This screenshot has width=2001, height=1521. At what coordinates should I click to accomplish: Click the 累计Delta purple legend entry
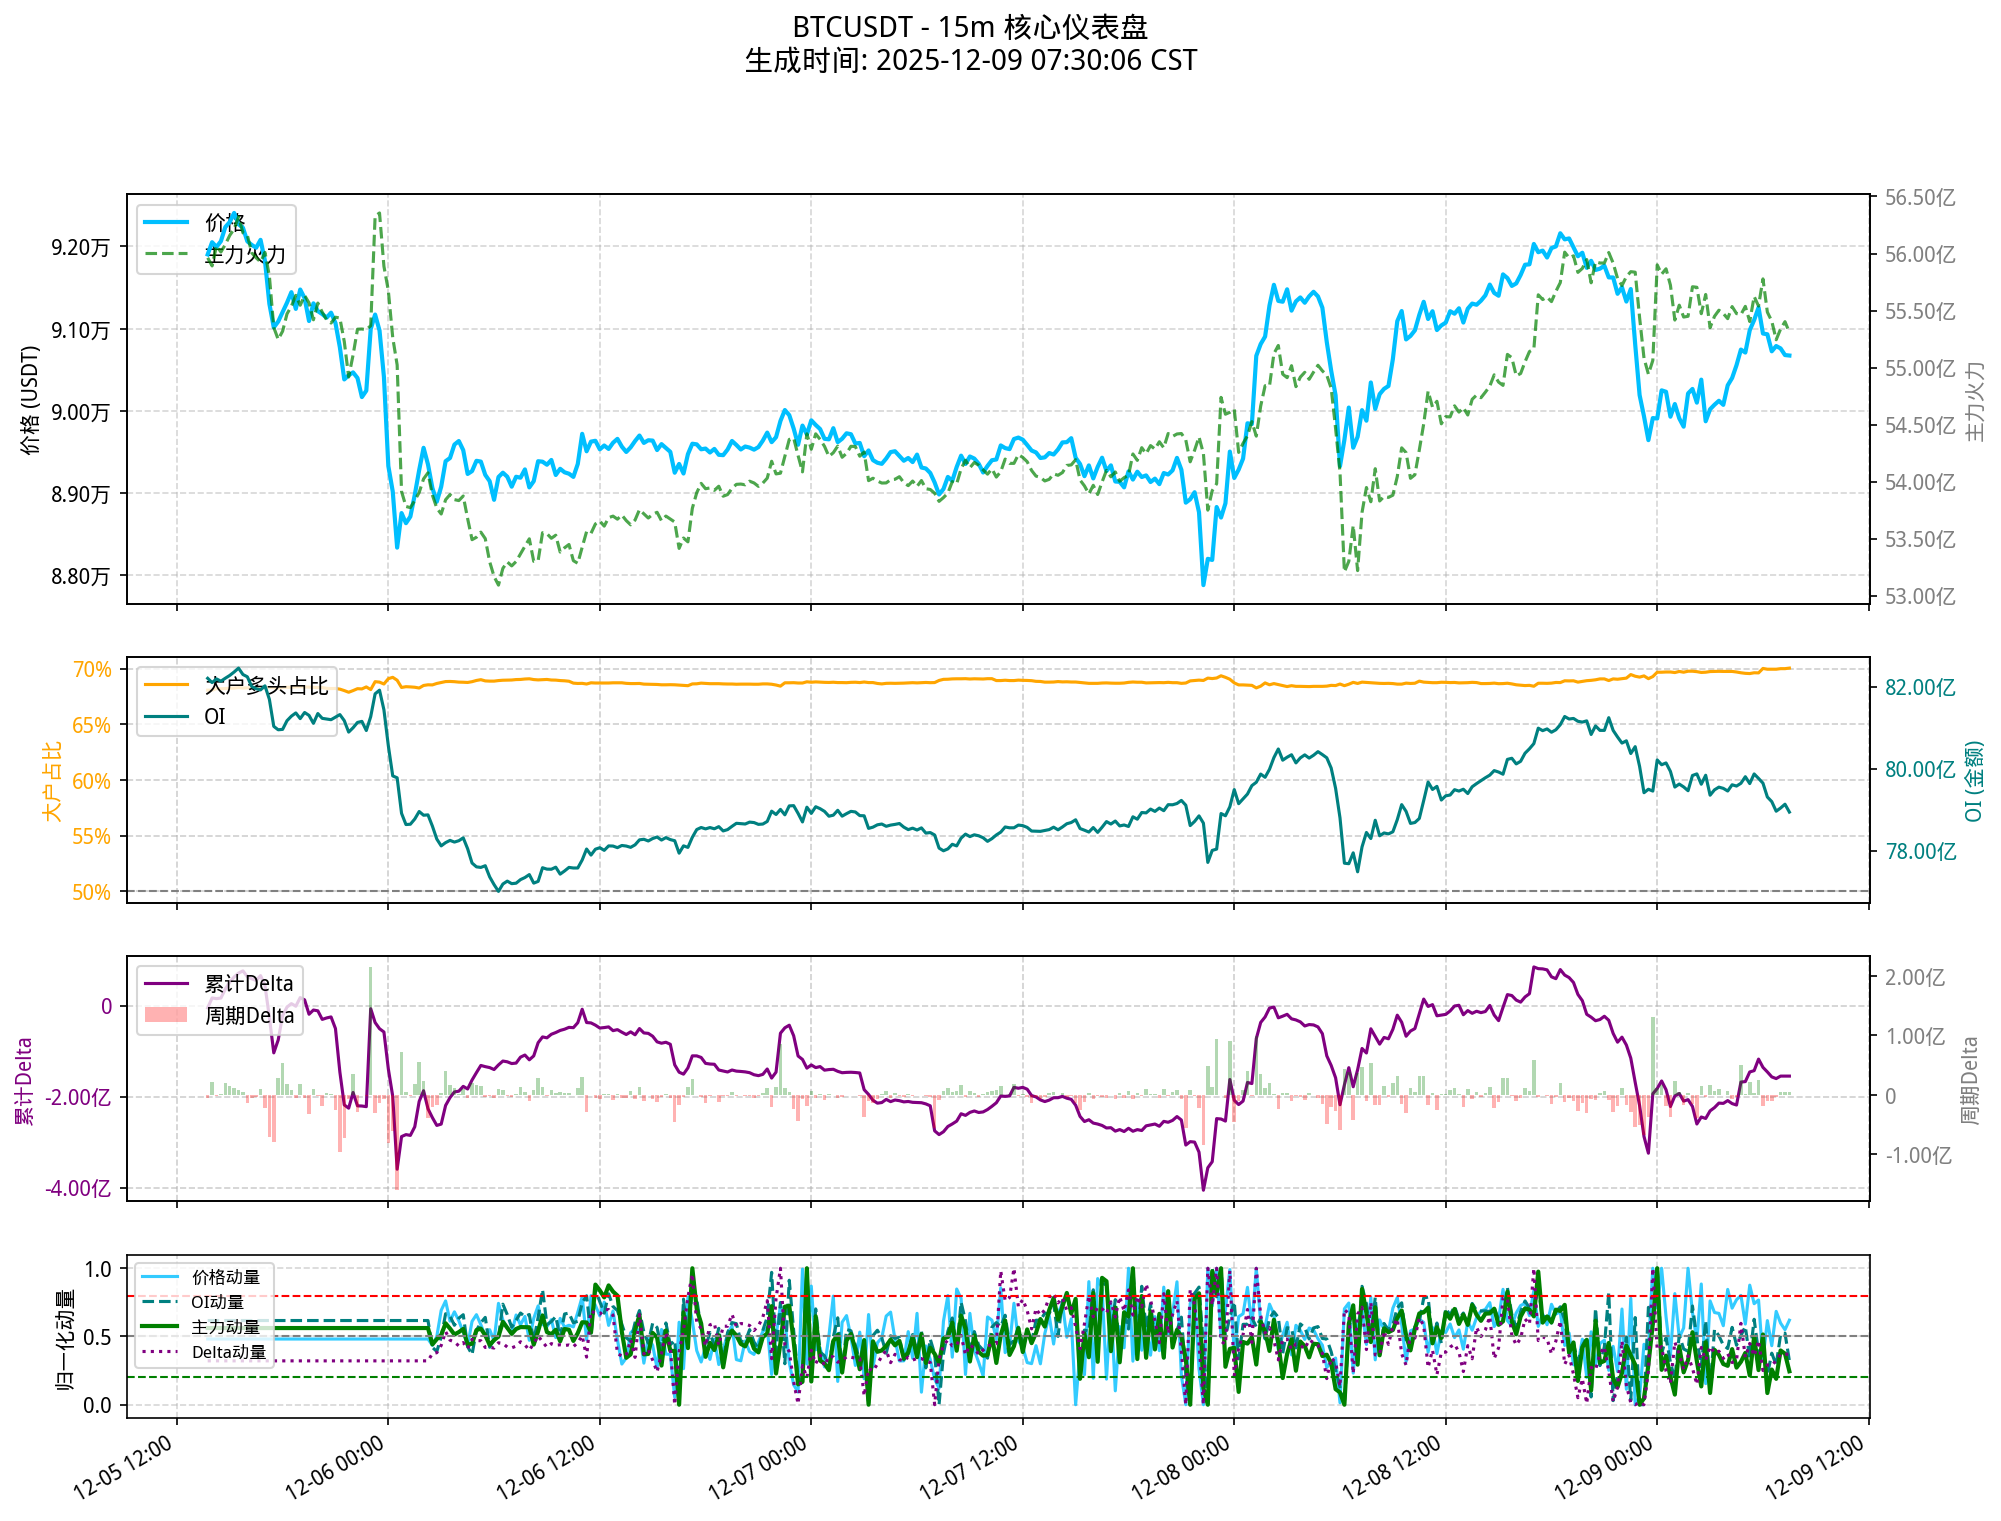click(249, 983)
